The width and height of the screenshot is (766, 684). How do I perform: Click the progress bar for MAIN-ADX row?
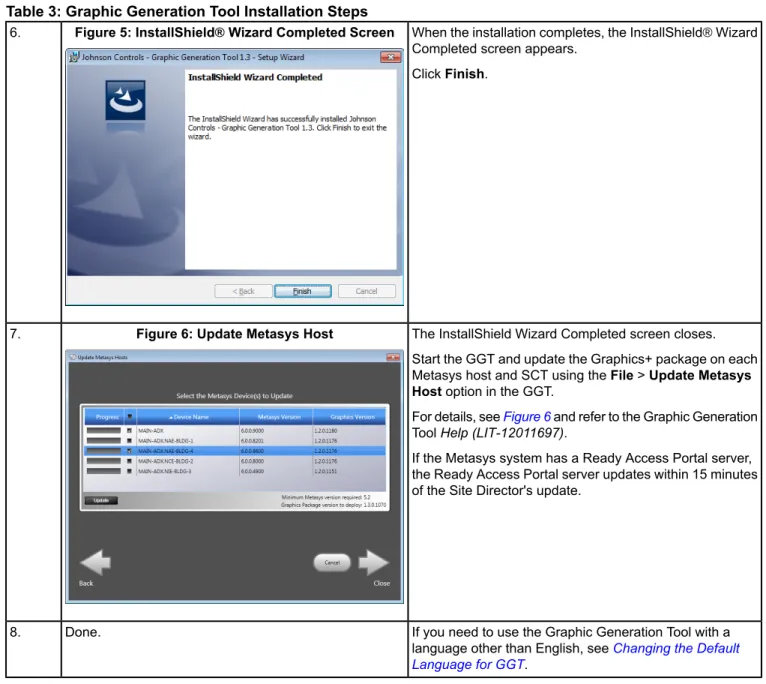pos(104,430)
